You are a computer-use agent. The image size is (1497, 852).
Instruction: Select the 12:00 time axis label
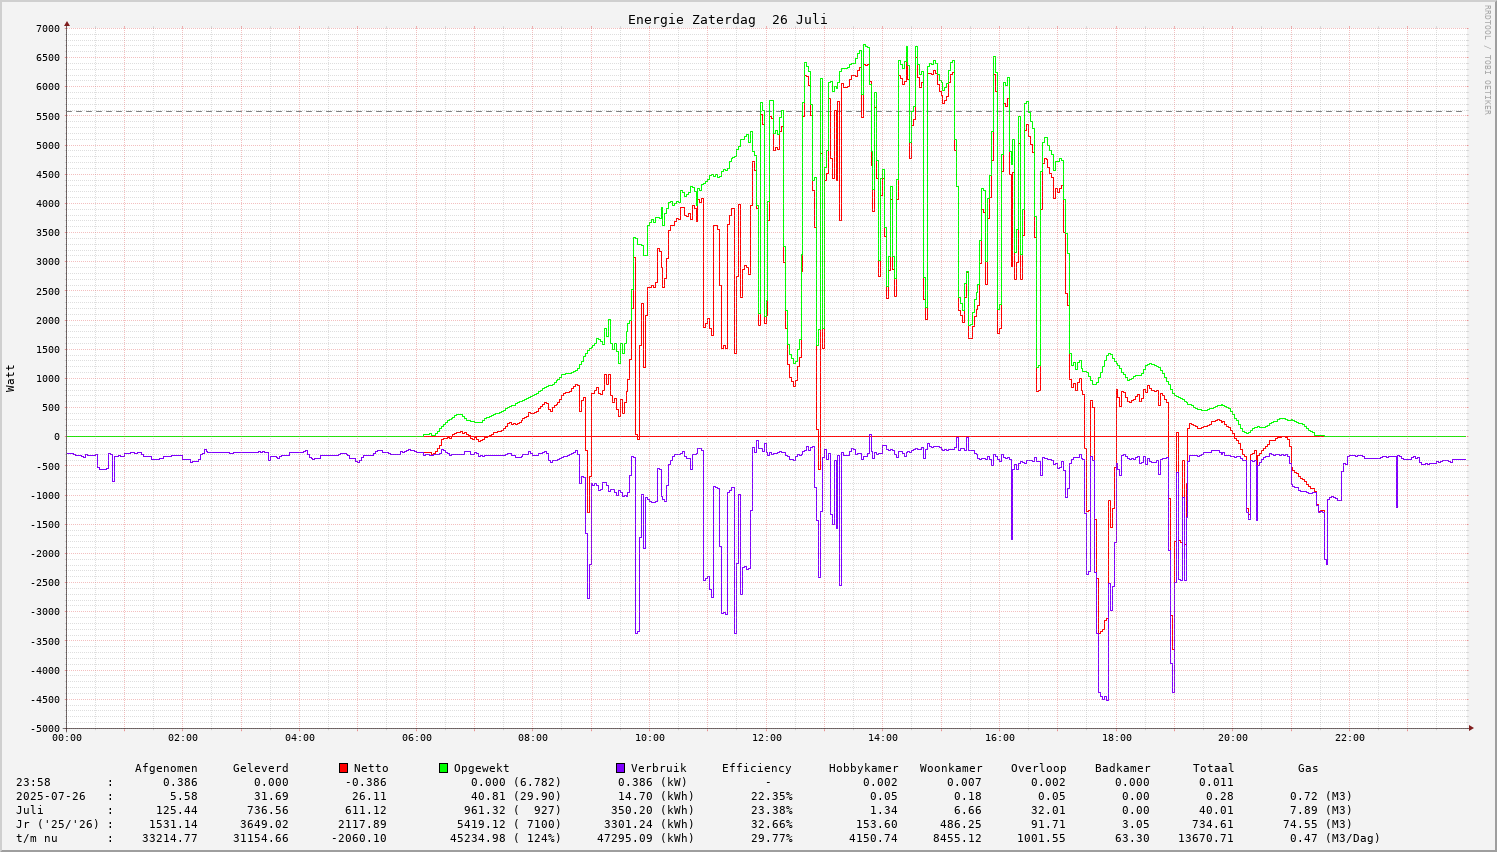coord(766,738)
